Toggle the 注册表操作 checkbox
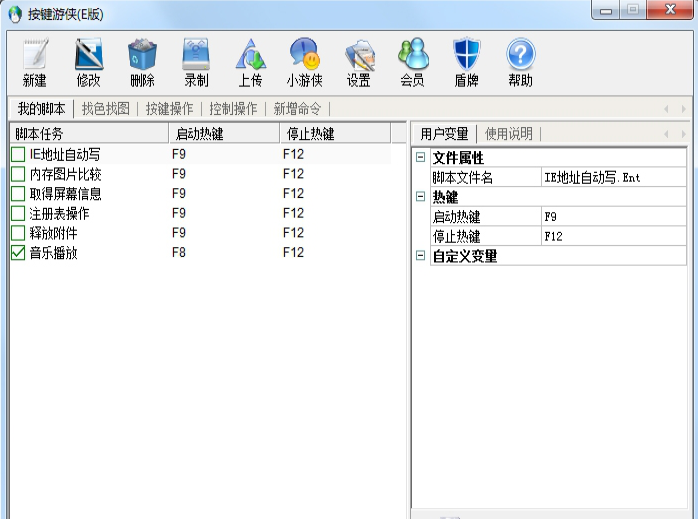 (x=18, y=213)
